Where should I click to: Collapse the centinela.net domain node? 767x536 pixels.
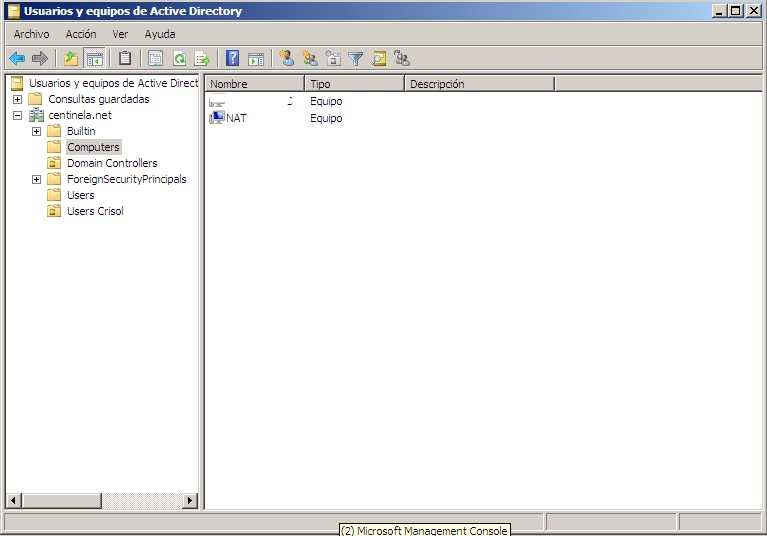pyautogui.click(x=18, y=115)
